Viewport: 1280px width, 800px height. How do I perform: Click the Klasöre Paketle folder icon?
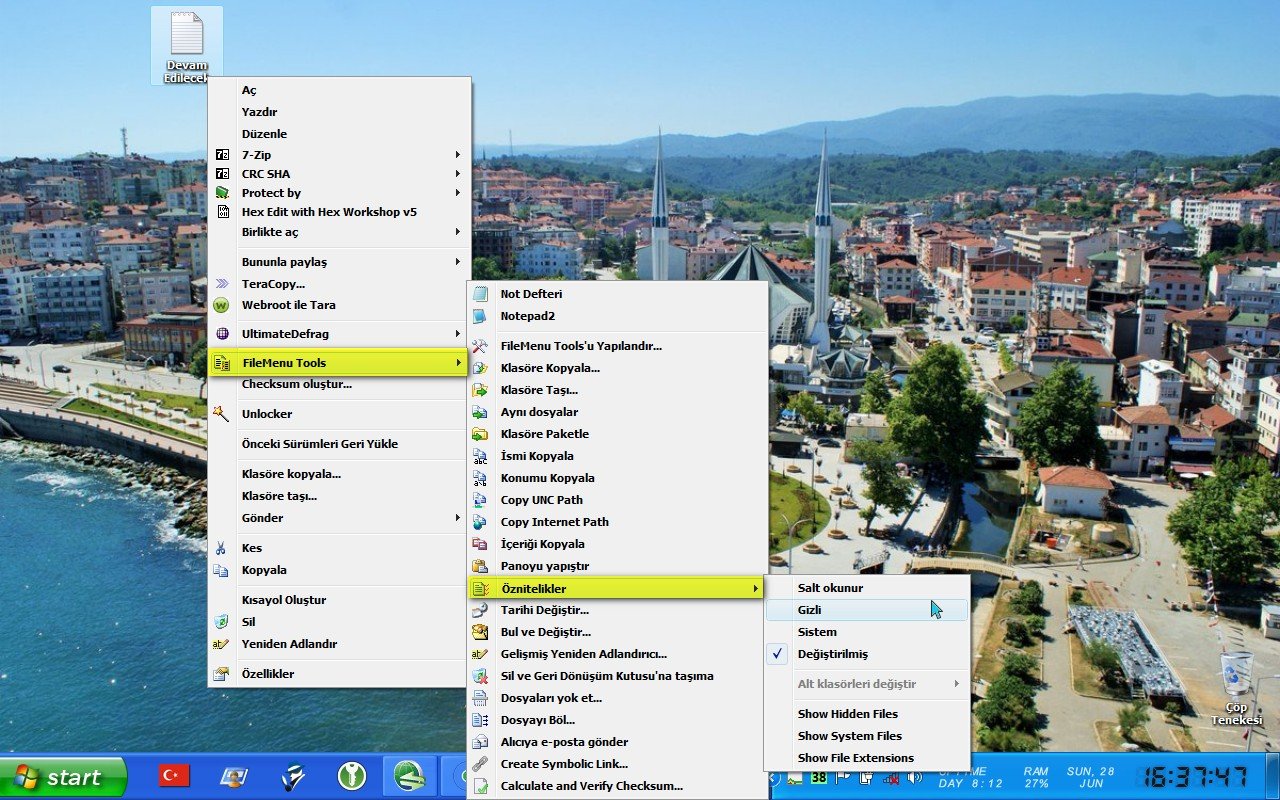[480, 434]
